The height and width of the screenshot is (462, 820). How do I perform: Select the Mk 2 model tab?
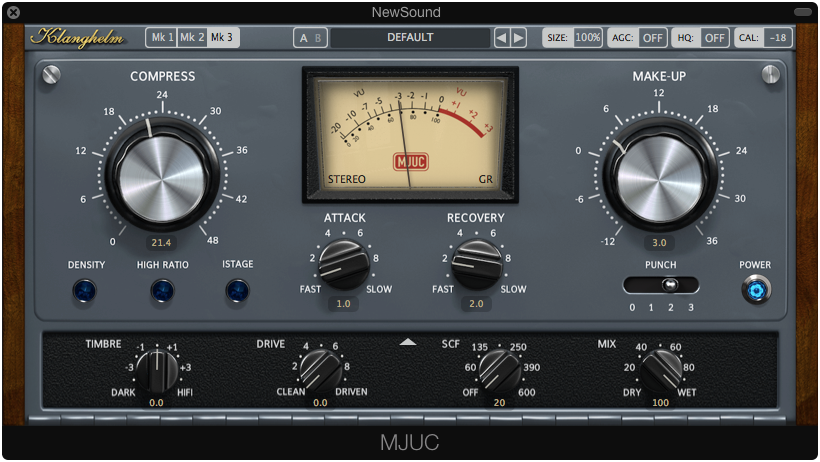click(x=192, y=37)
